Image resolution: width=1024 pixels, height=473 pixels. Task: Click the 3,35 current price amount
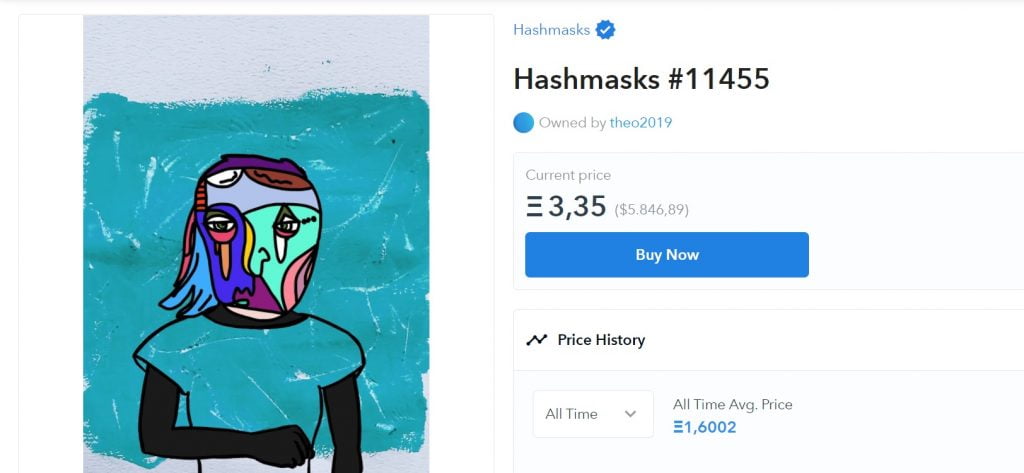tap(577, 207)
